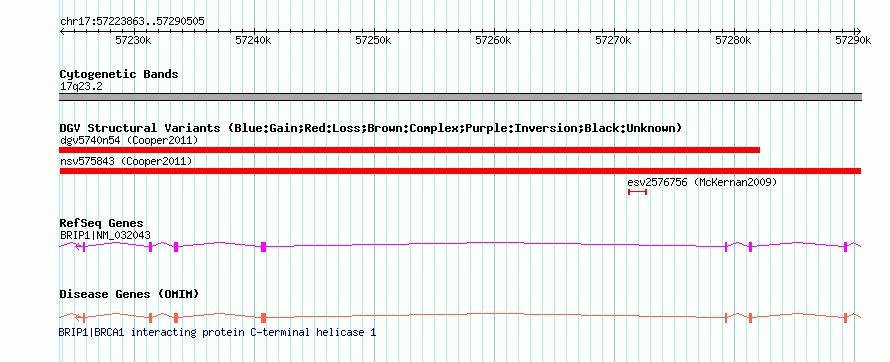Click the 57230k ruler tick label

(133, 40)
